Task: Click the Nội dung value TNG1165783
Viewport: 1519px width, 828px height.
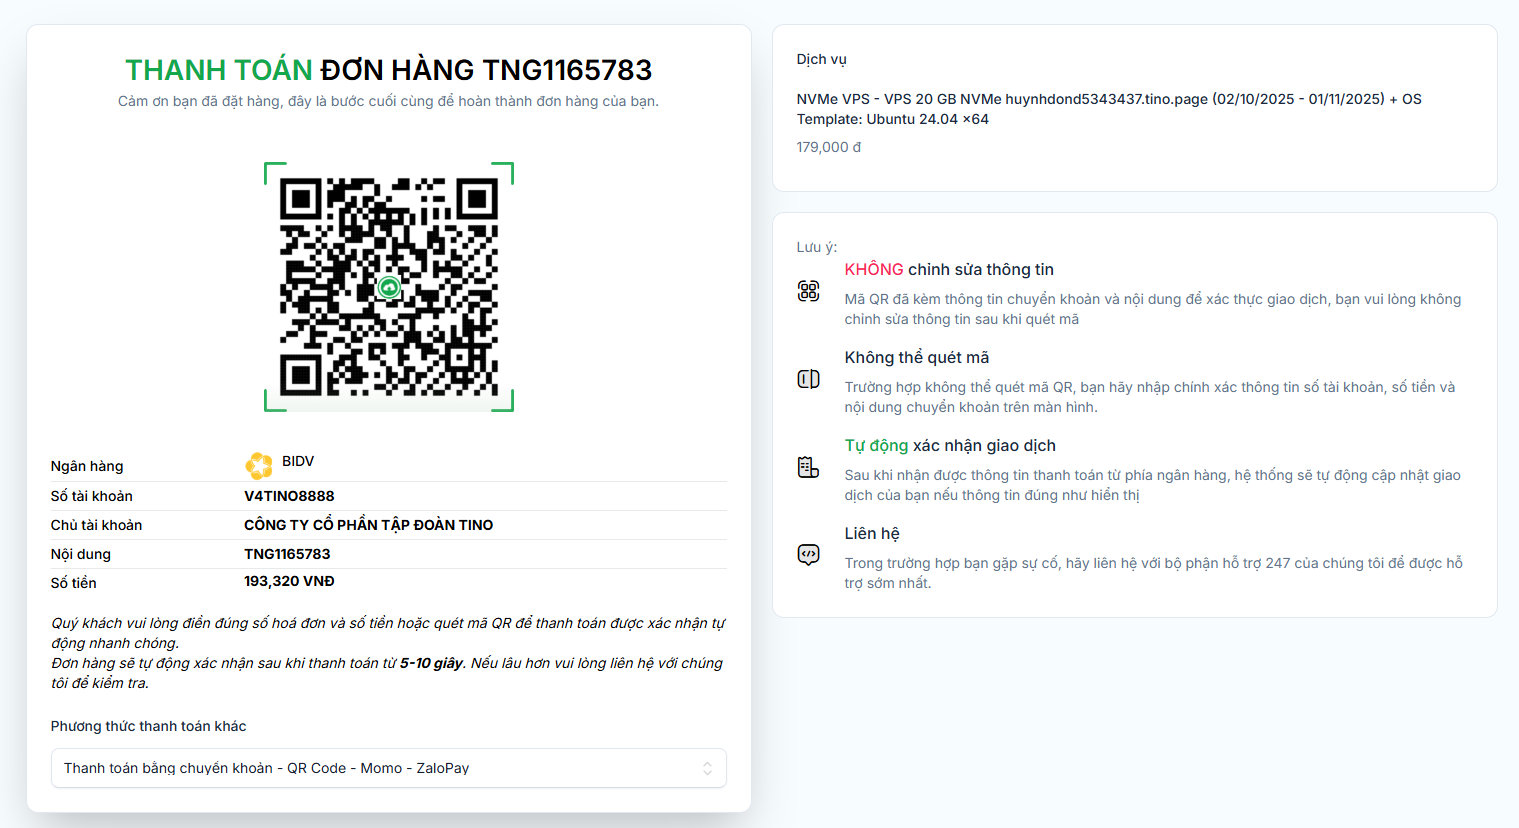Action: (287, 554)
